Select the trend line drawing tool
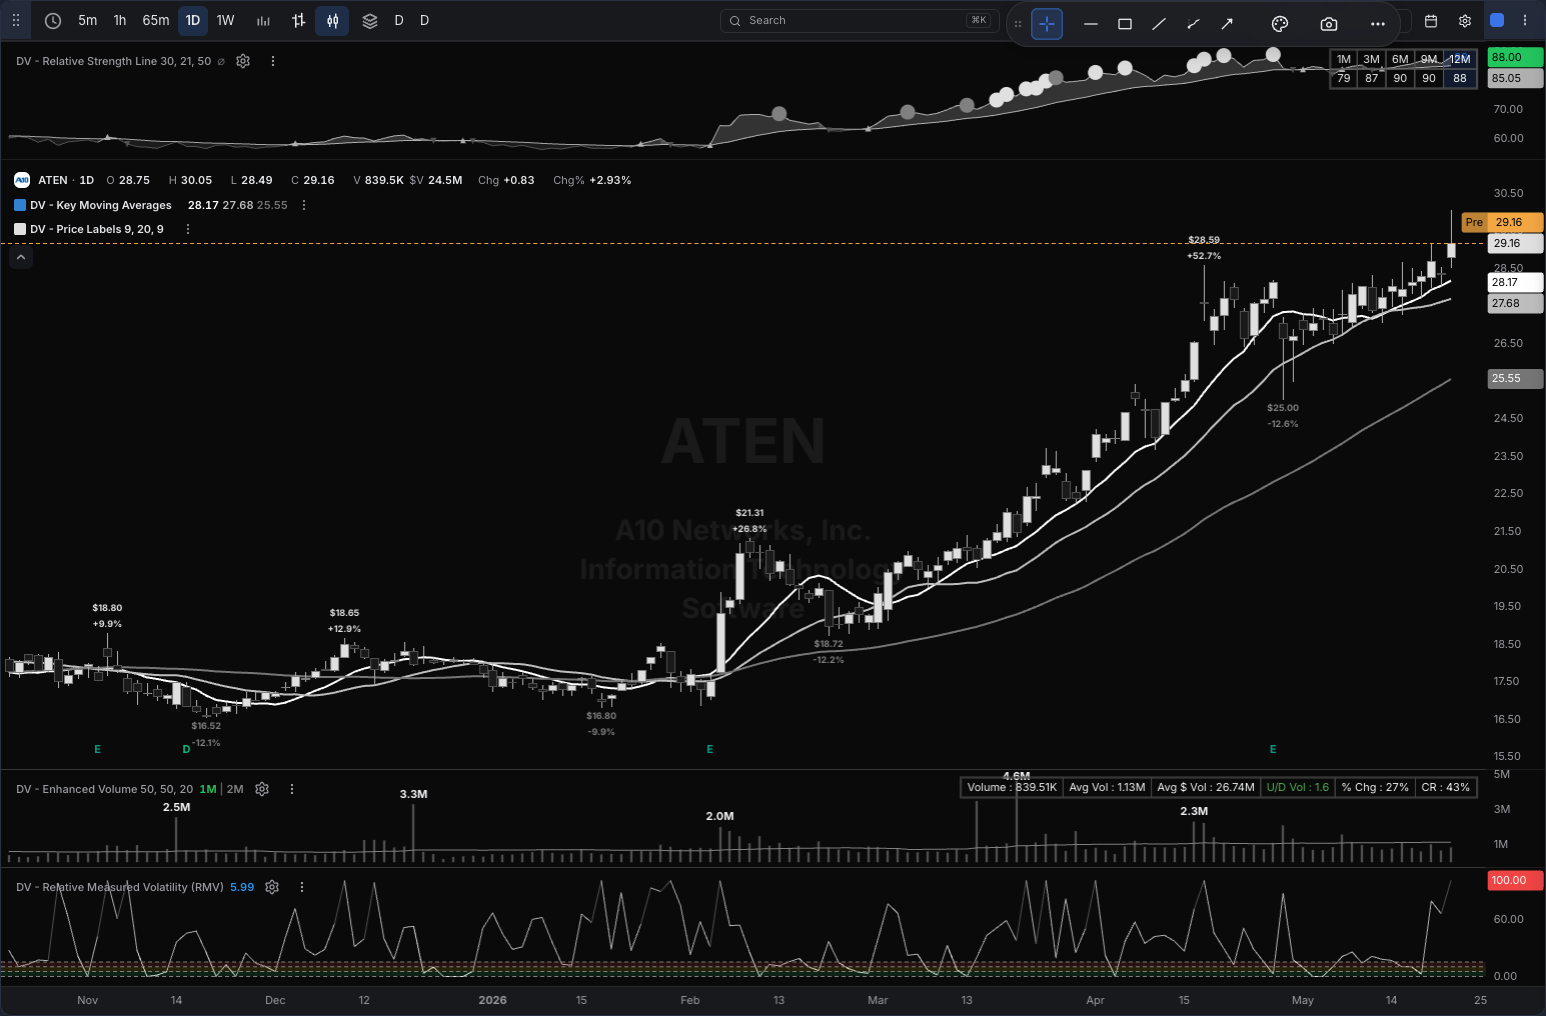The width and height of the screenshot is (1546, 1016). (1159, 23)
